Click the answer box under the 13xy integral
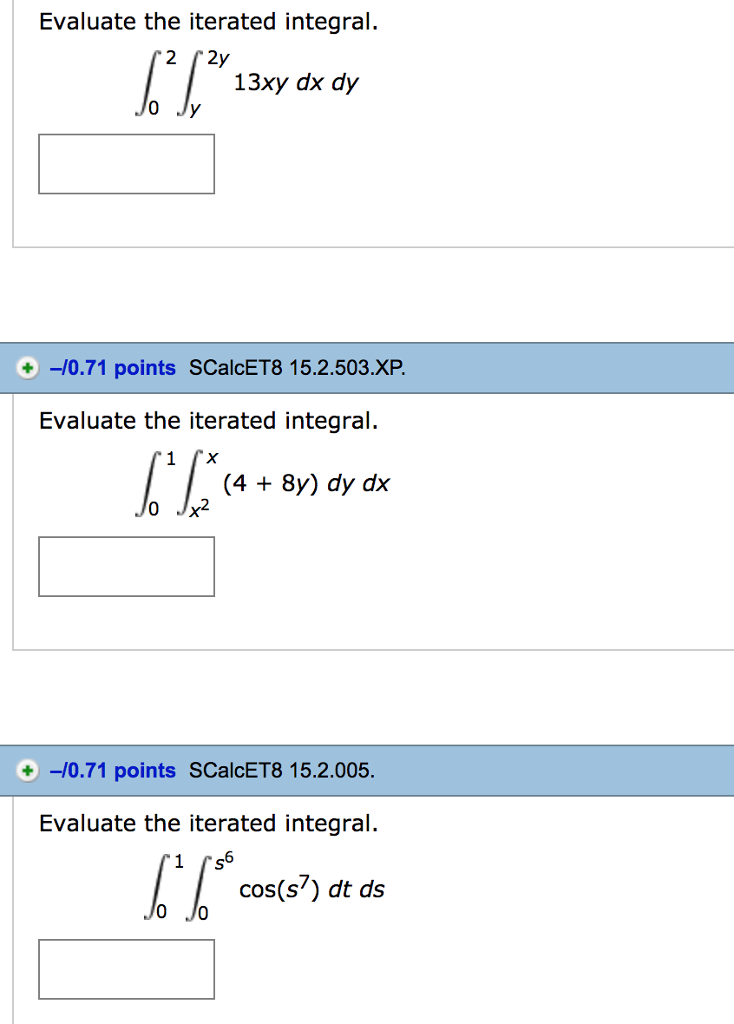The height and width of the screenshot is (1024, 734). click(126, 164)
